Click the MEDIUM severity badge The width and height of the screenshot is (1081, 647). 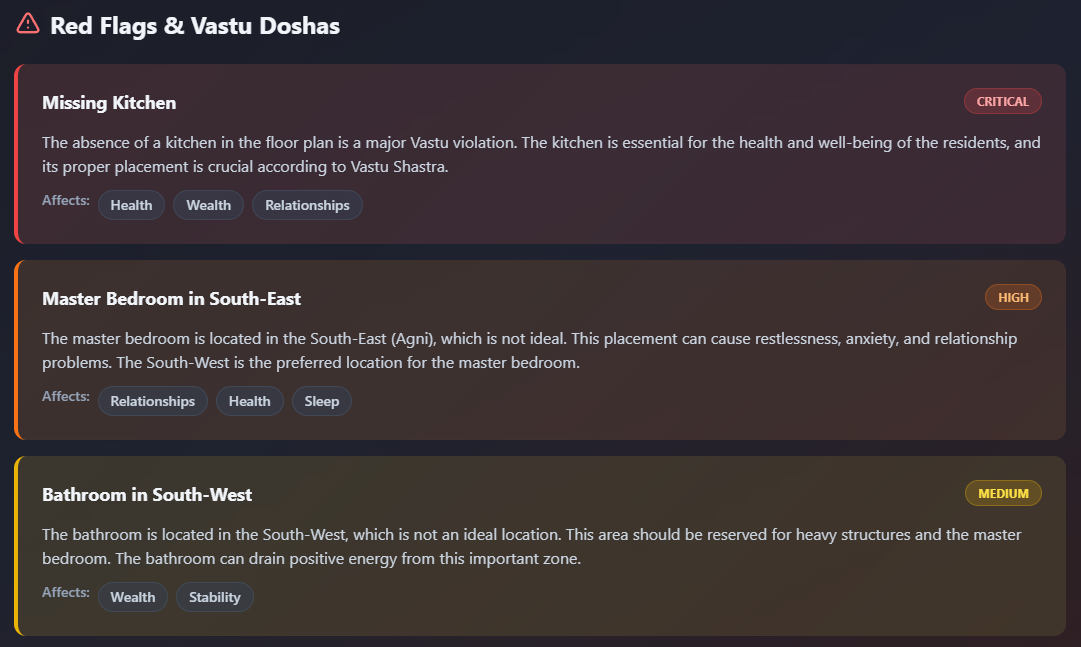click(x=1003, y=493)
